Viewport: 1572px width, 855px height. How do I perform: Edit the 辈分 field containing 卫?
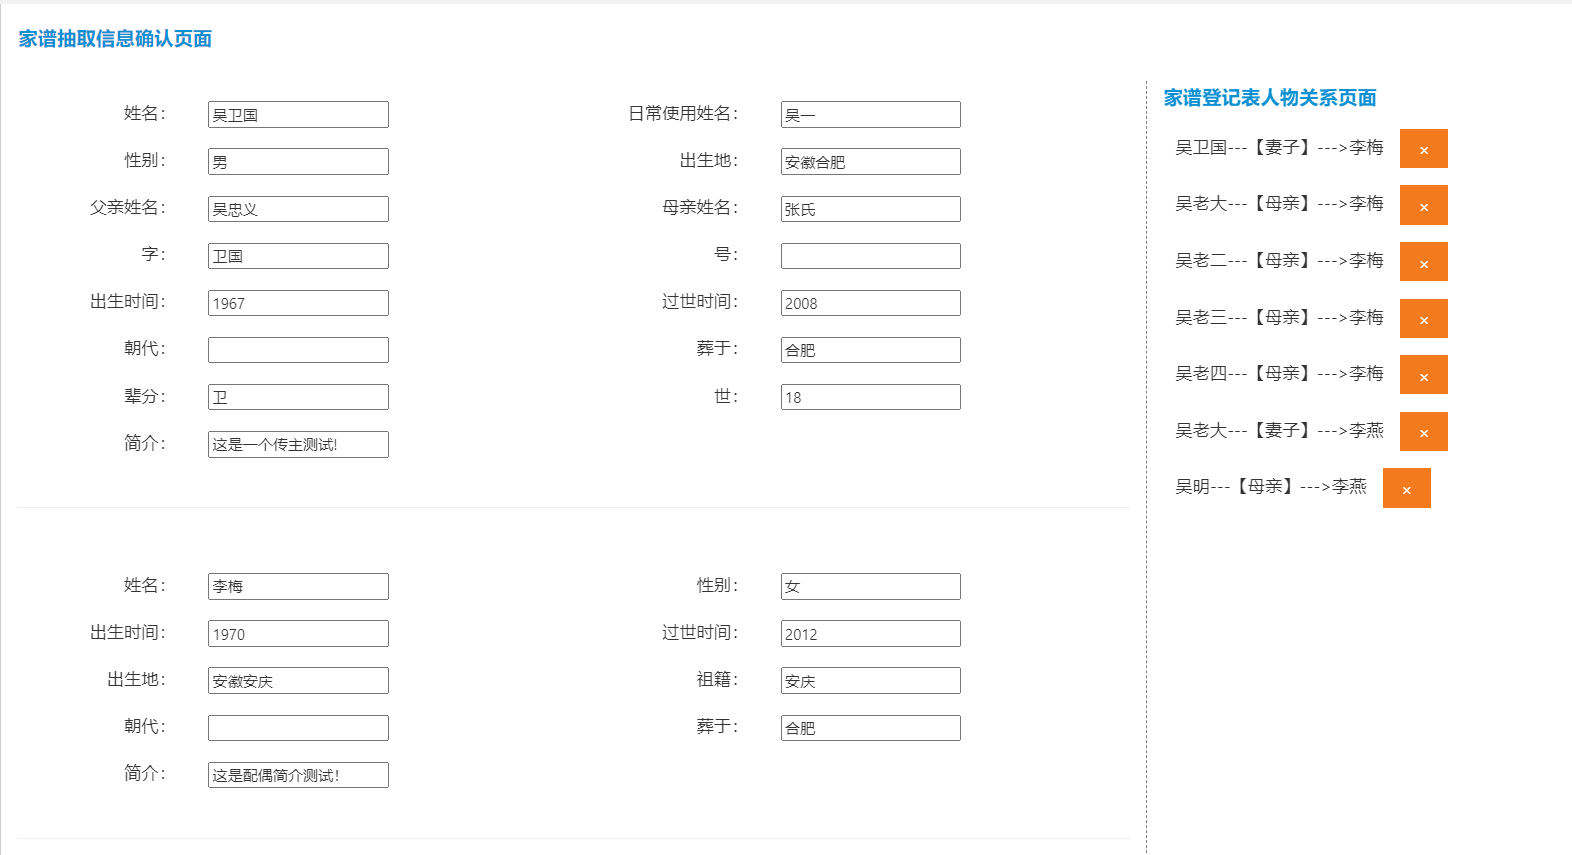298,397
